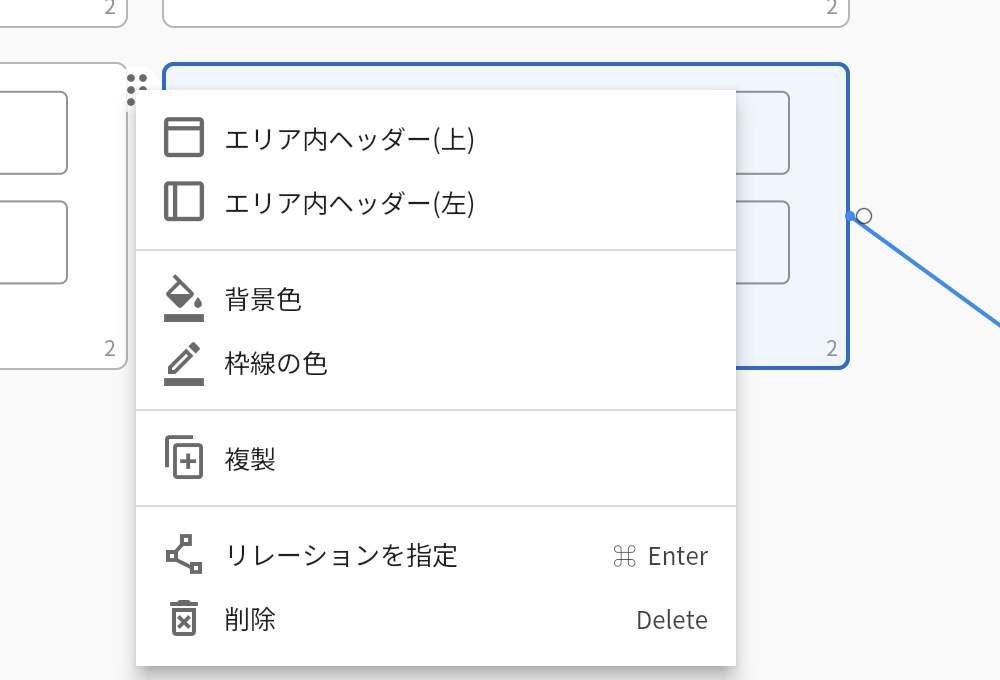Click the duplicate copy icon

click(184, 457)
